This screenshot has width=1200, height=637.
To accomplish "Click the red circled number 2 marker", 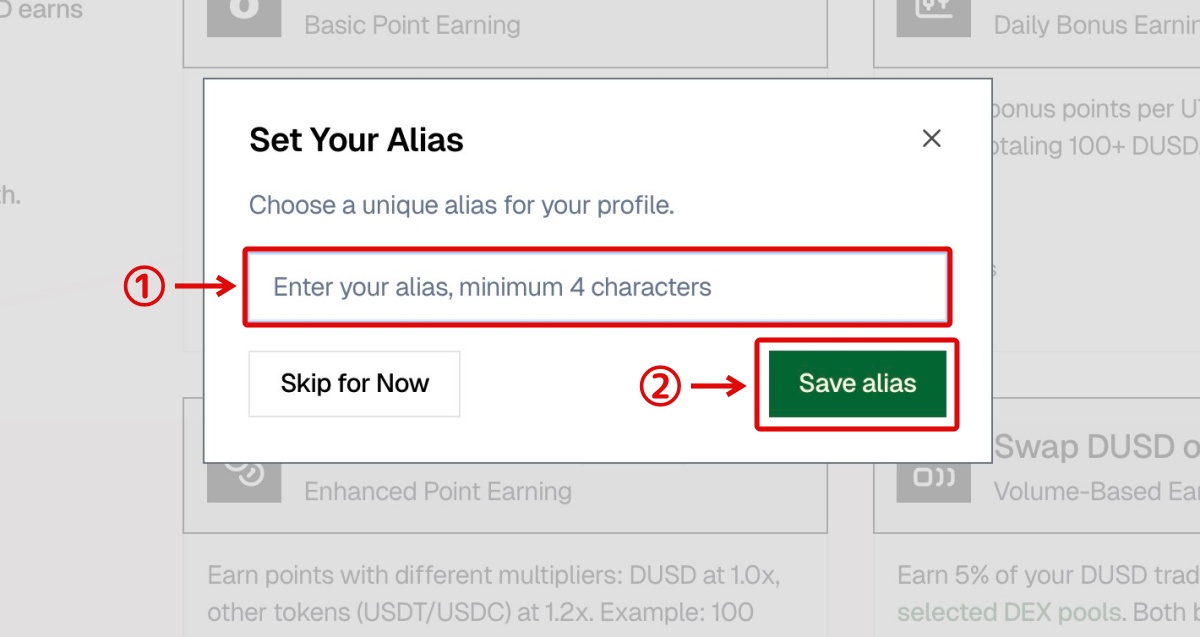I will point(661,386).
